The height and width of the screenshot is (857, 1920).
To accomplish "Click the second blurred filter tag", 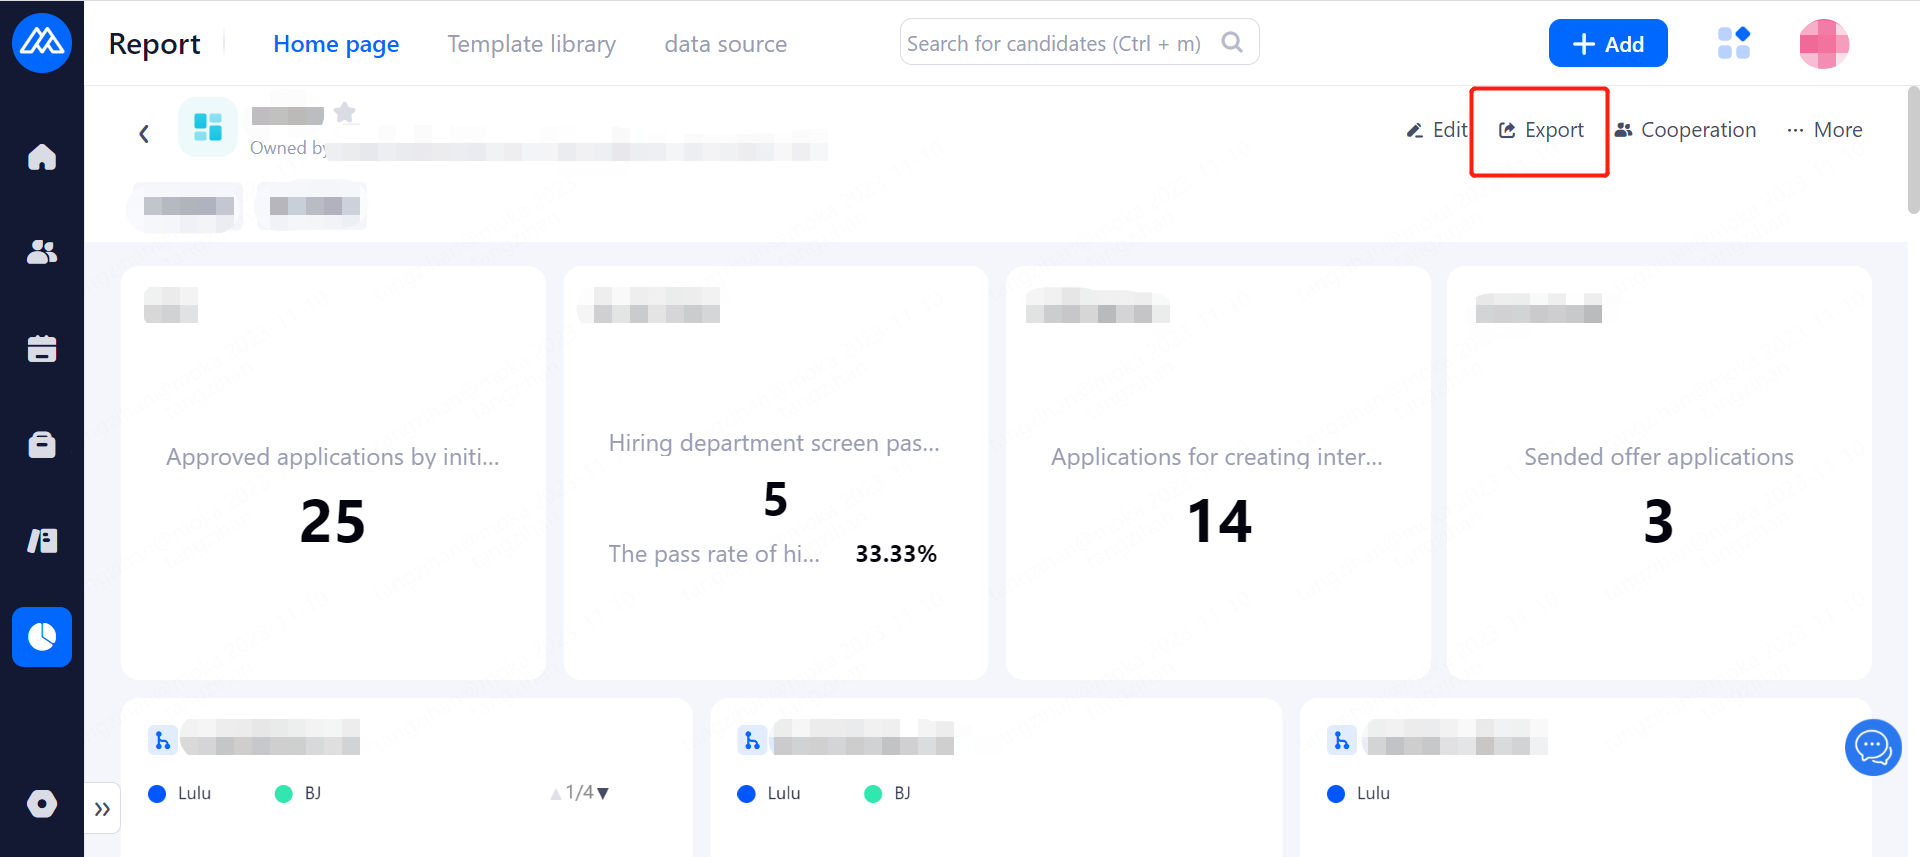I will tap(313, 206).
